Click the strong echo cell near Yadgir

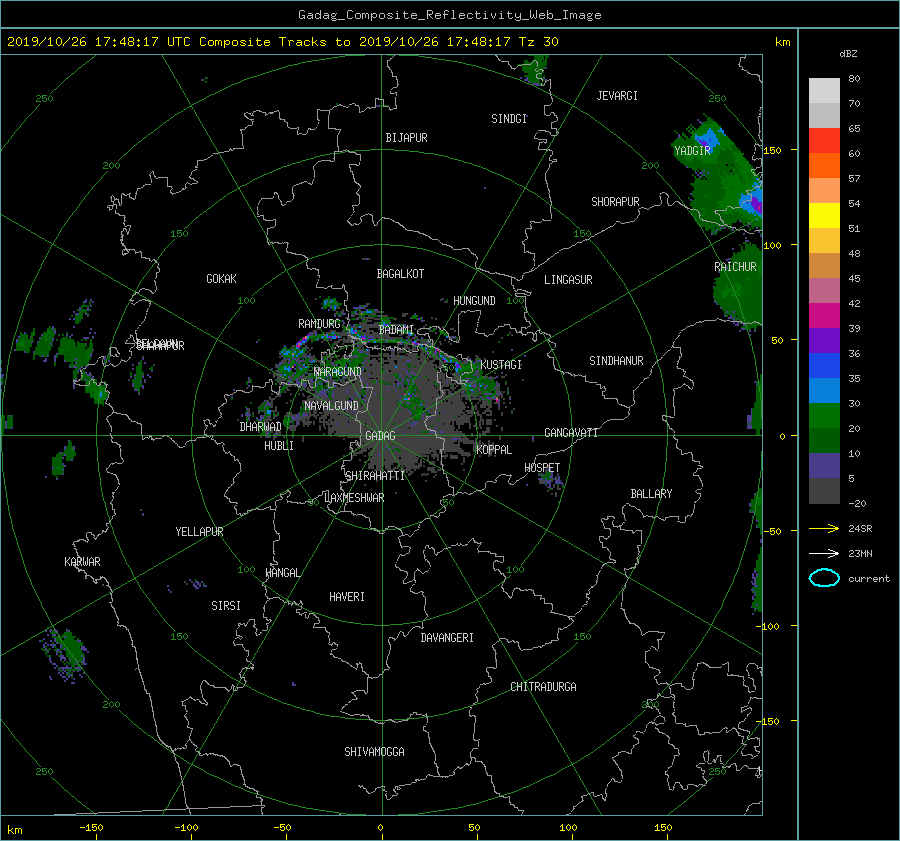click(x=707, y=139)
